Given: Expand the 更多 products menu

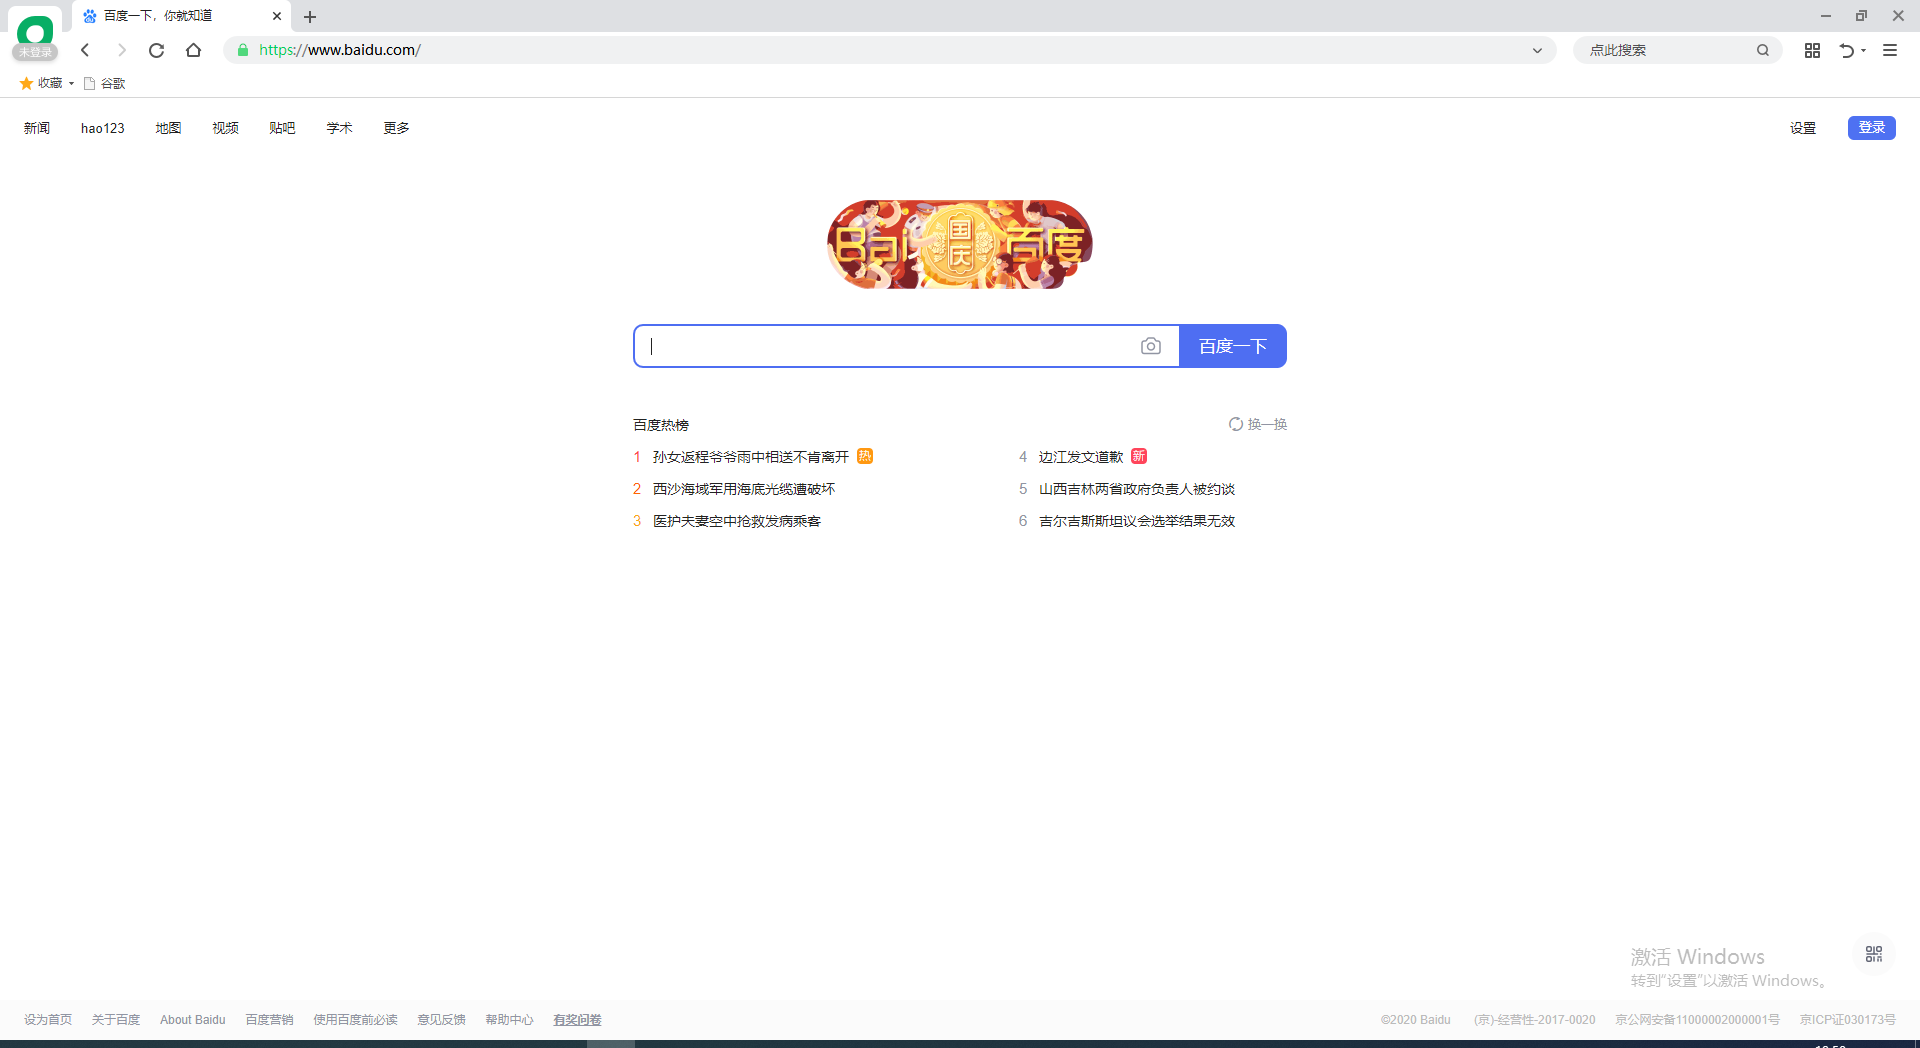Looking at the screenshot, I should [396, 128].
